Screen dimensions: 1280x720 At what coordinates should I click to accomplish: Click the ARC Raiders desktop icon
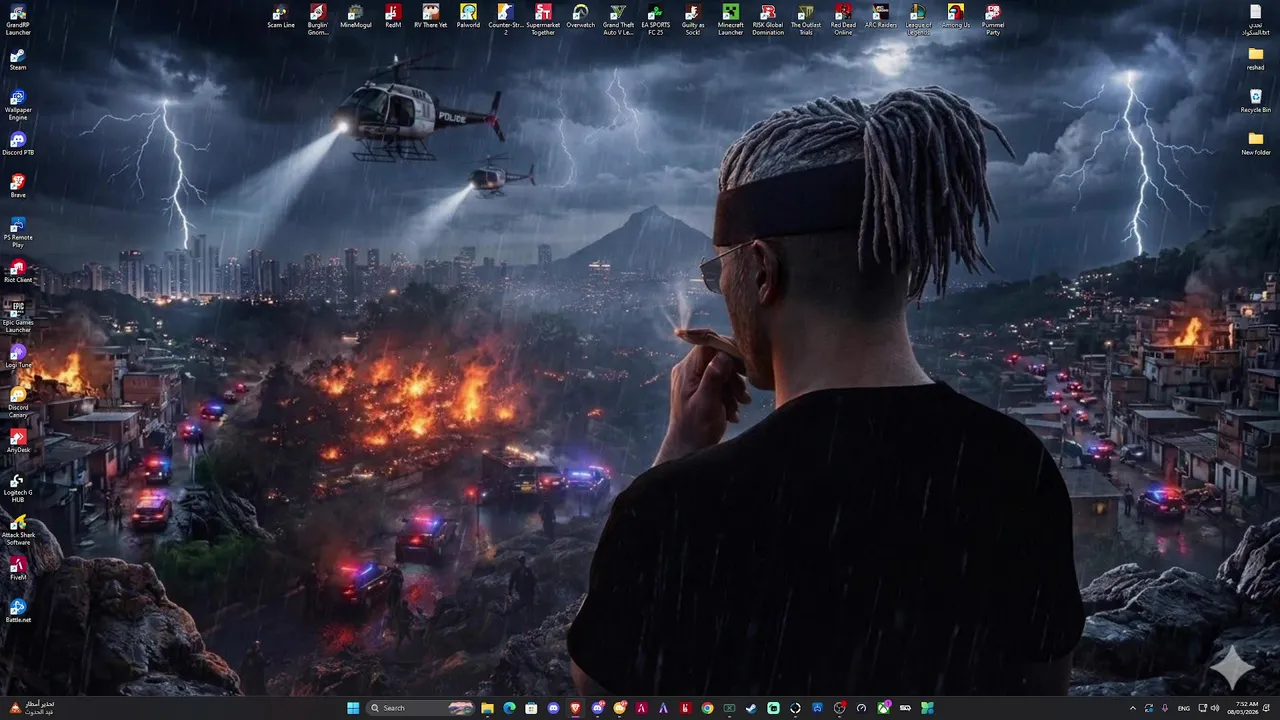click(881, 16)
